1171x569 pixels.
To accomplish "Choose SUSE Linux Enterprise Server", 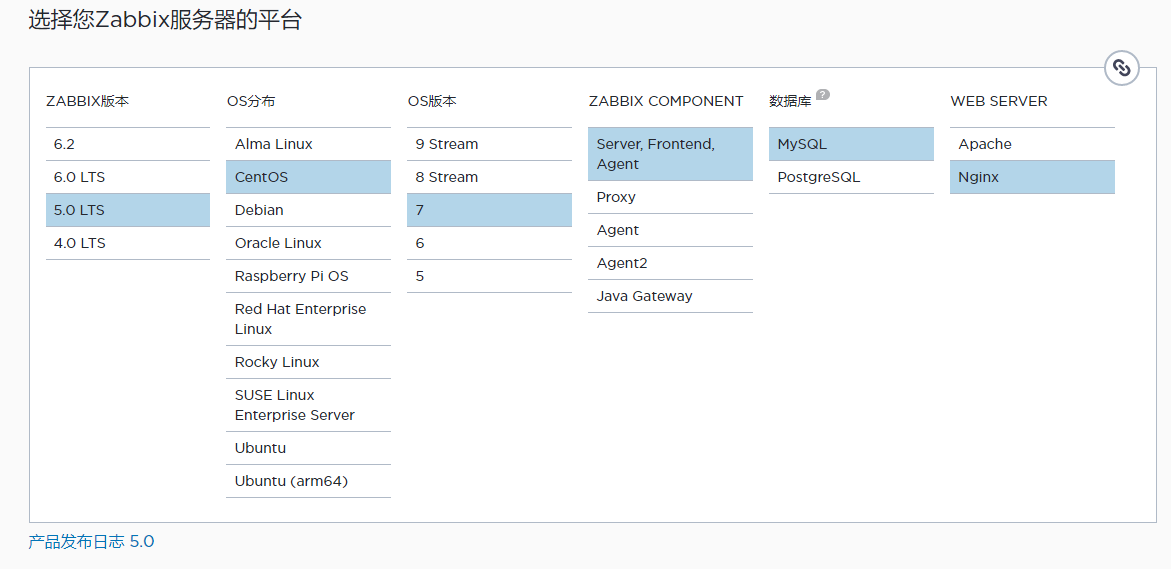I will click(x=308, y=405).
